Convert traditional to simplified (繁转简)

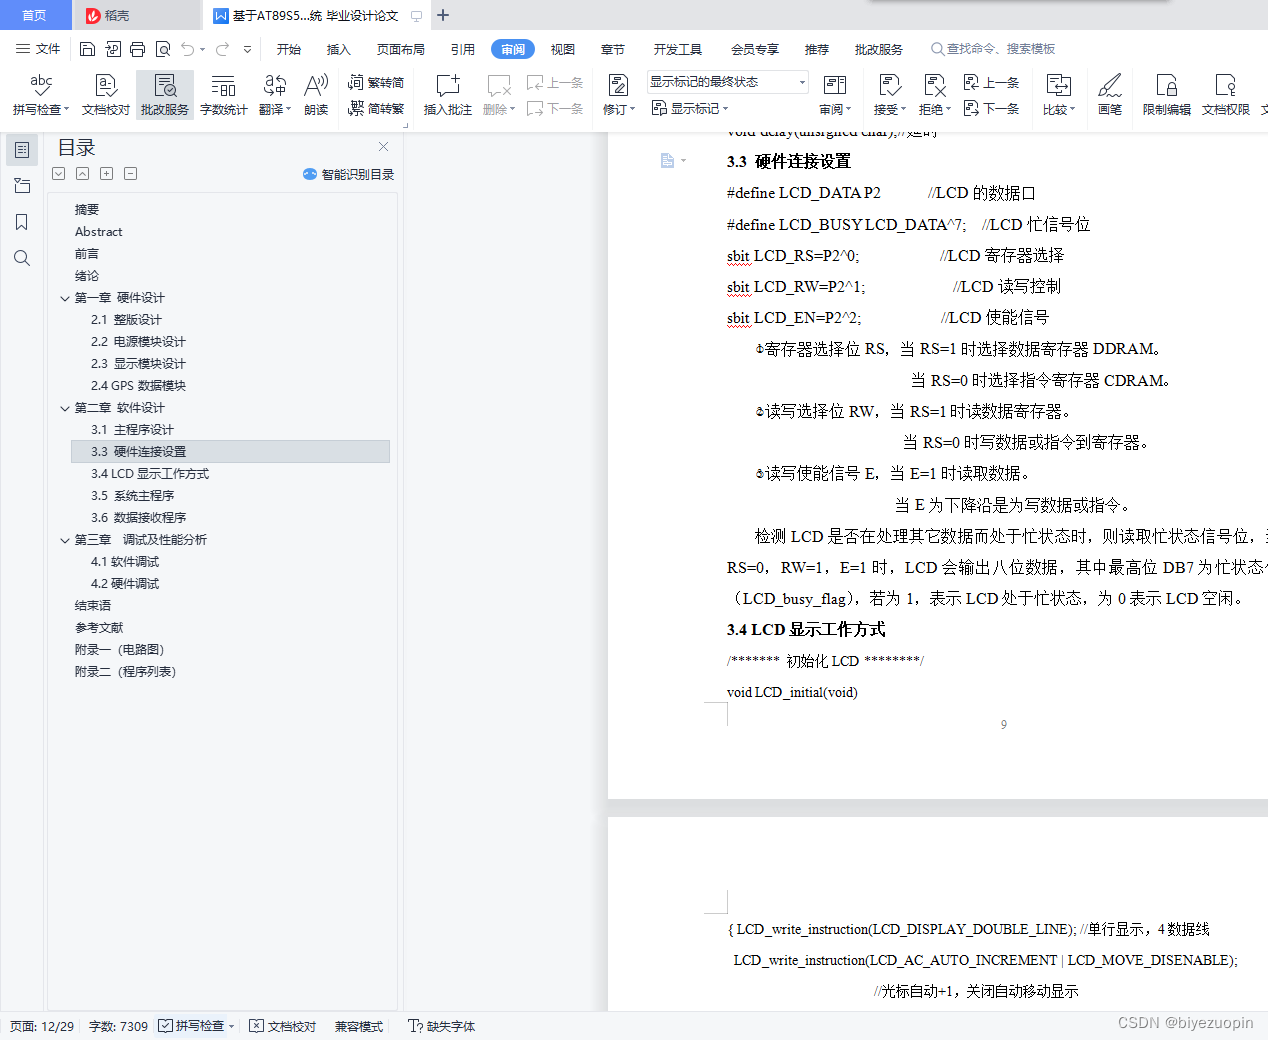(x=376, y=83)
